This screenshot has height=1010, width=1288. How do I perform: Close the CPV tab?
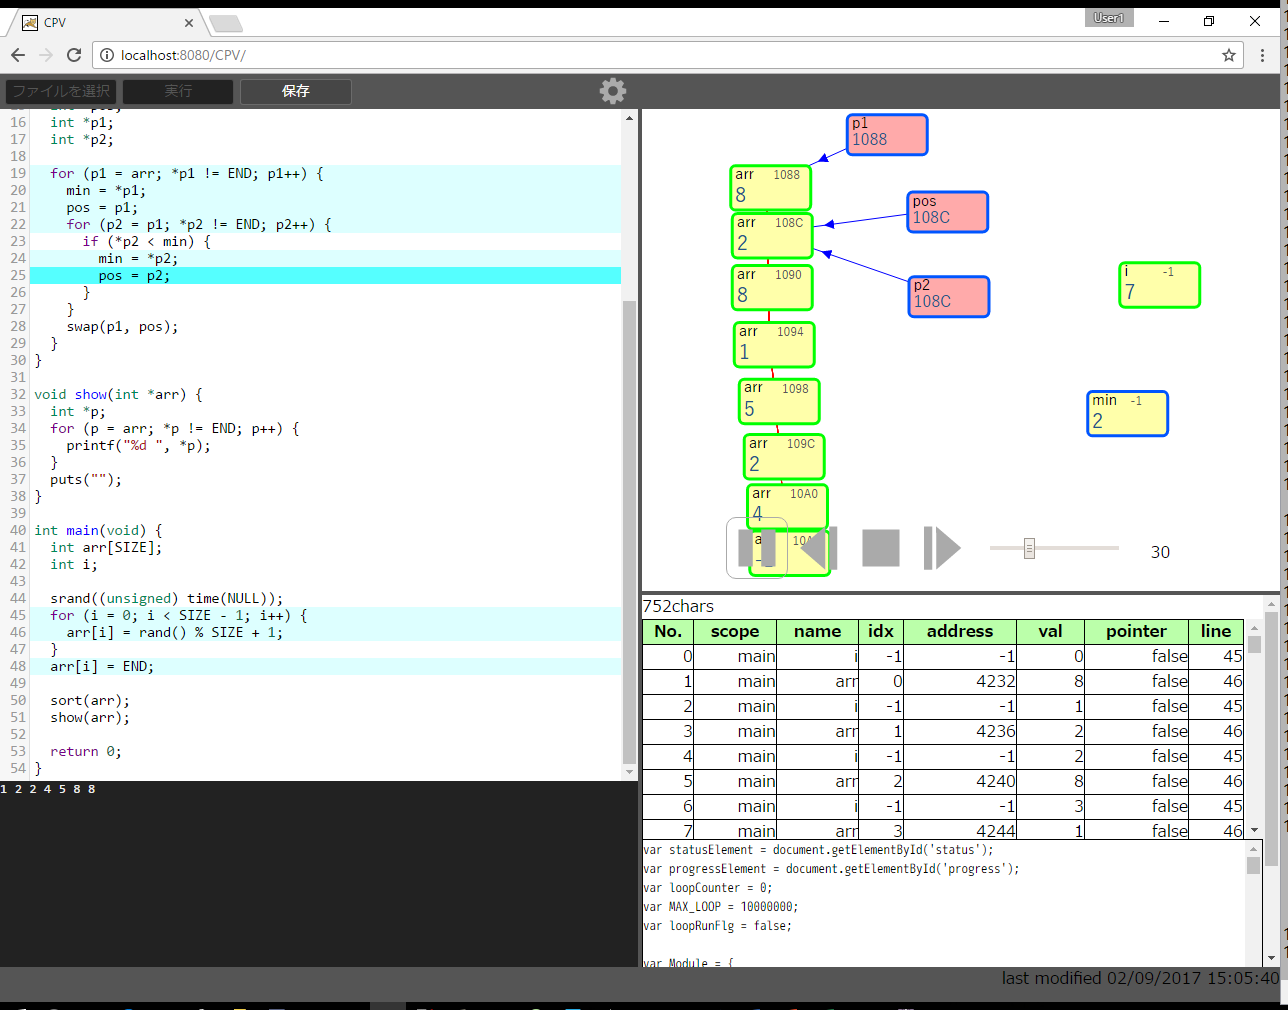click(x=189, y=22)
